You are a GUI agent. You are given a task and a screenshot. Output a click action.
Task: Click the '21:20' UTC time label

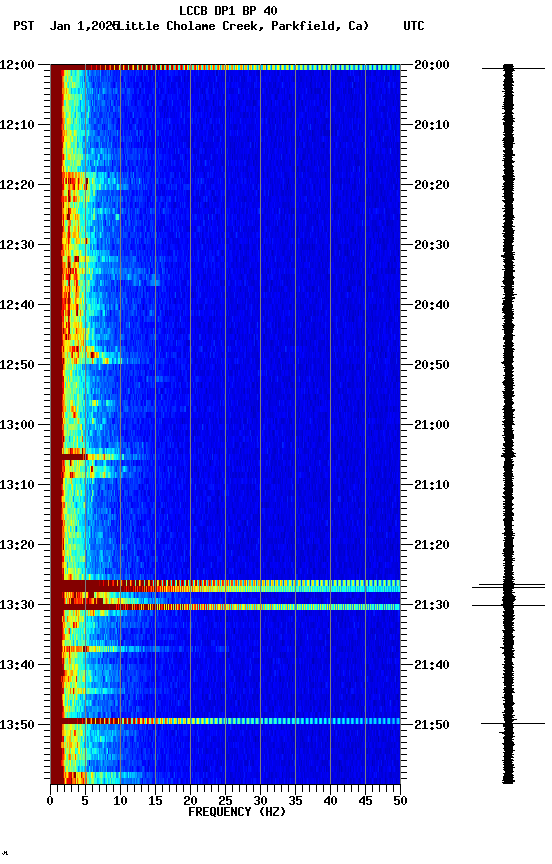point(432,546)
